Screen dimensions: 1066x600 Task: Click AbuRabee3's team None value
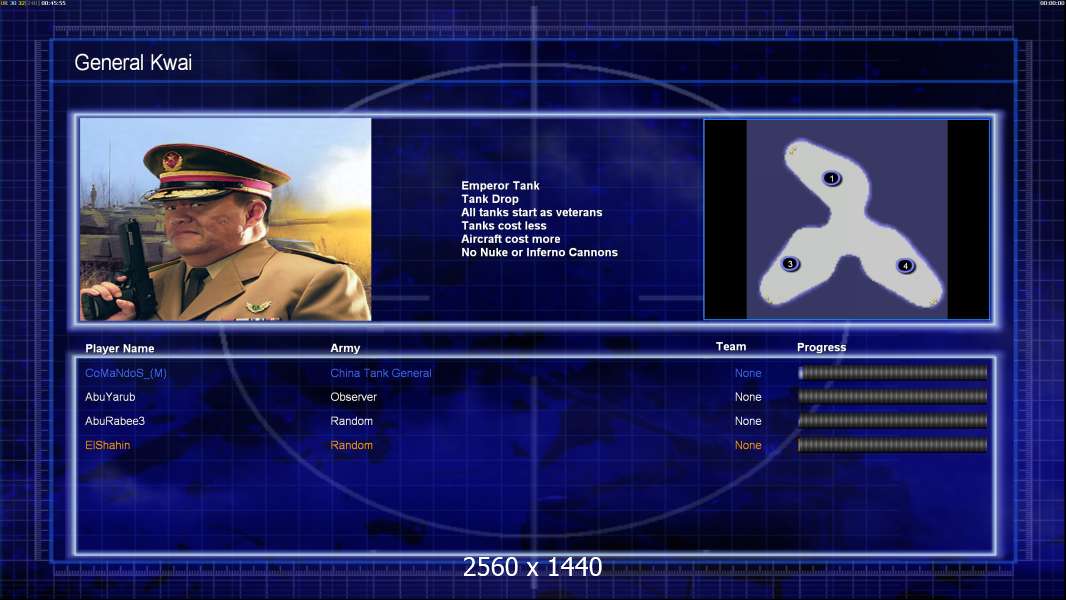748,421
